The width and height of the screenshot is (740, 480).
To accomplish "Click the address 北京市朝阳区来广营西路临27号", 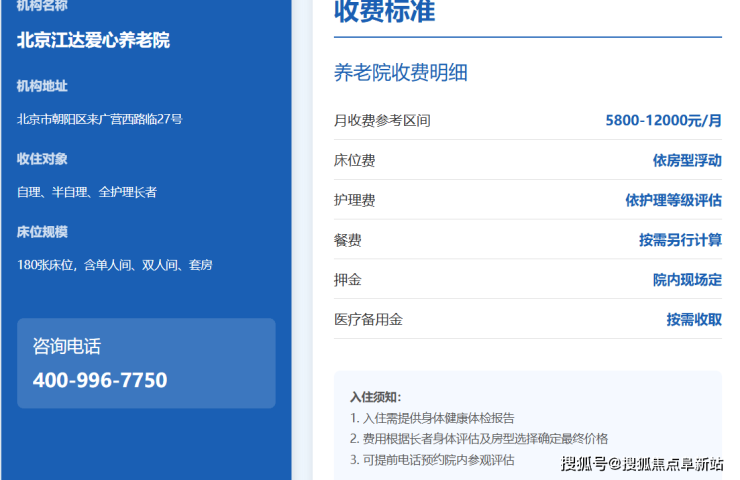I will (100, 119).
